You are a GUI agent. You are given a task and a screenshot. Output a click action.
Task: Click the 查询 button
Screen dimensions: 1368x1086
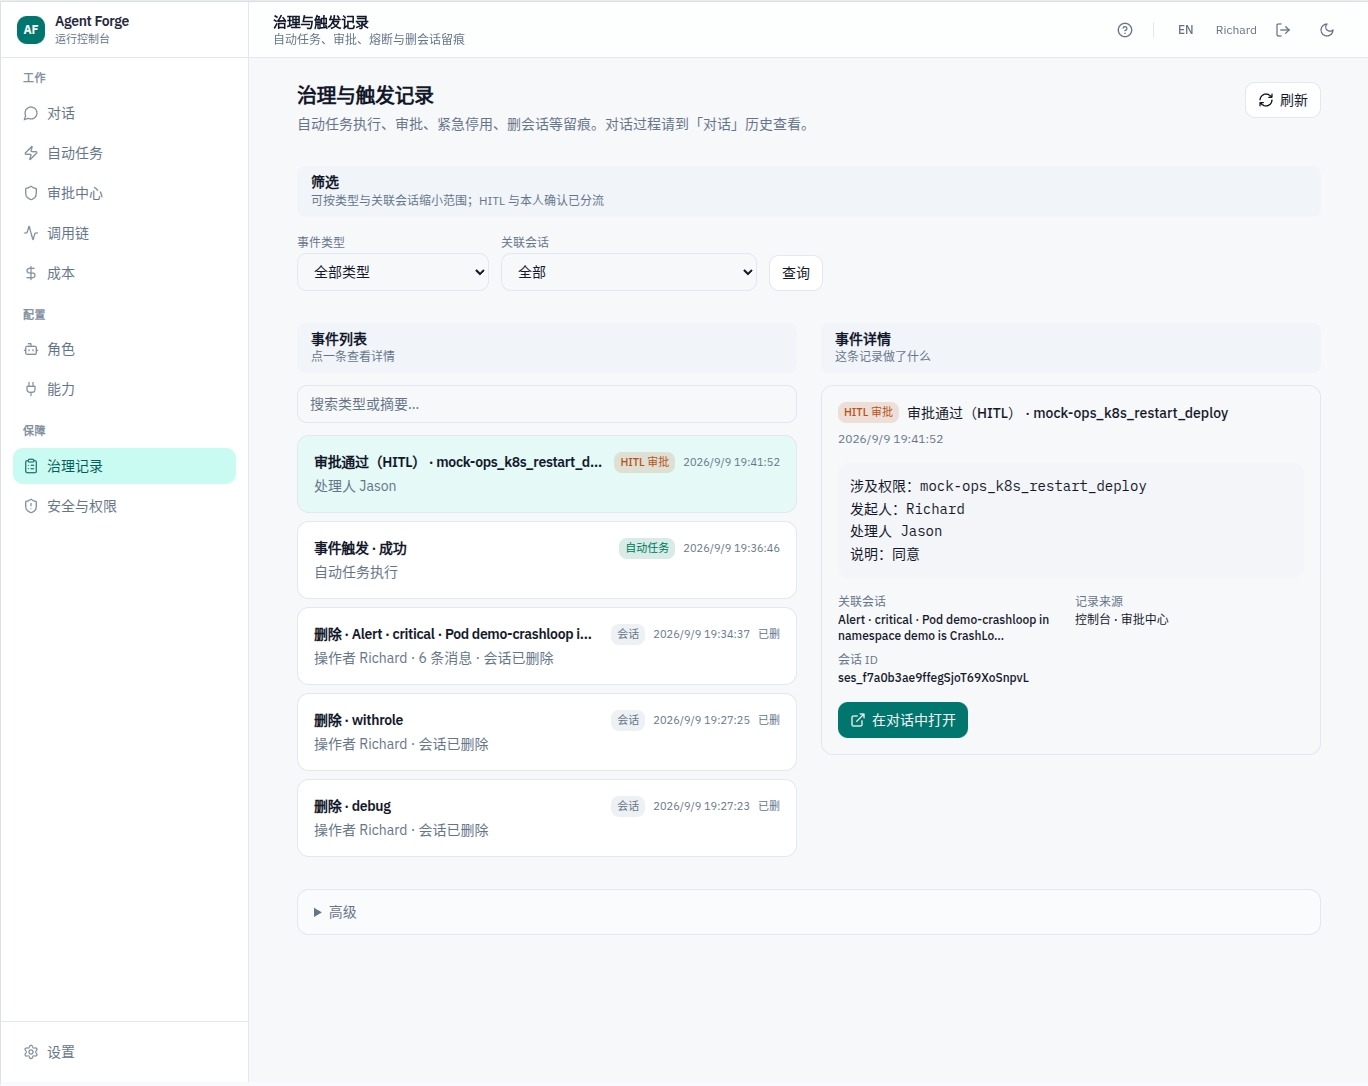click(x=796, y=273)
